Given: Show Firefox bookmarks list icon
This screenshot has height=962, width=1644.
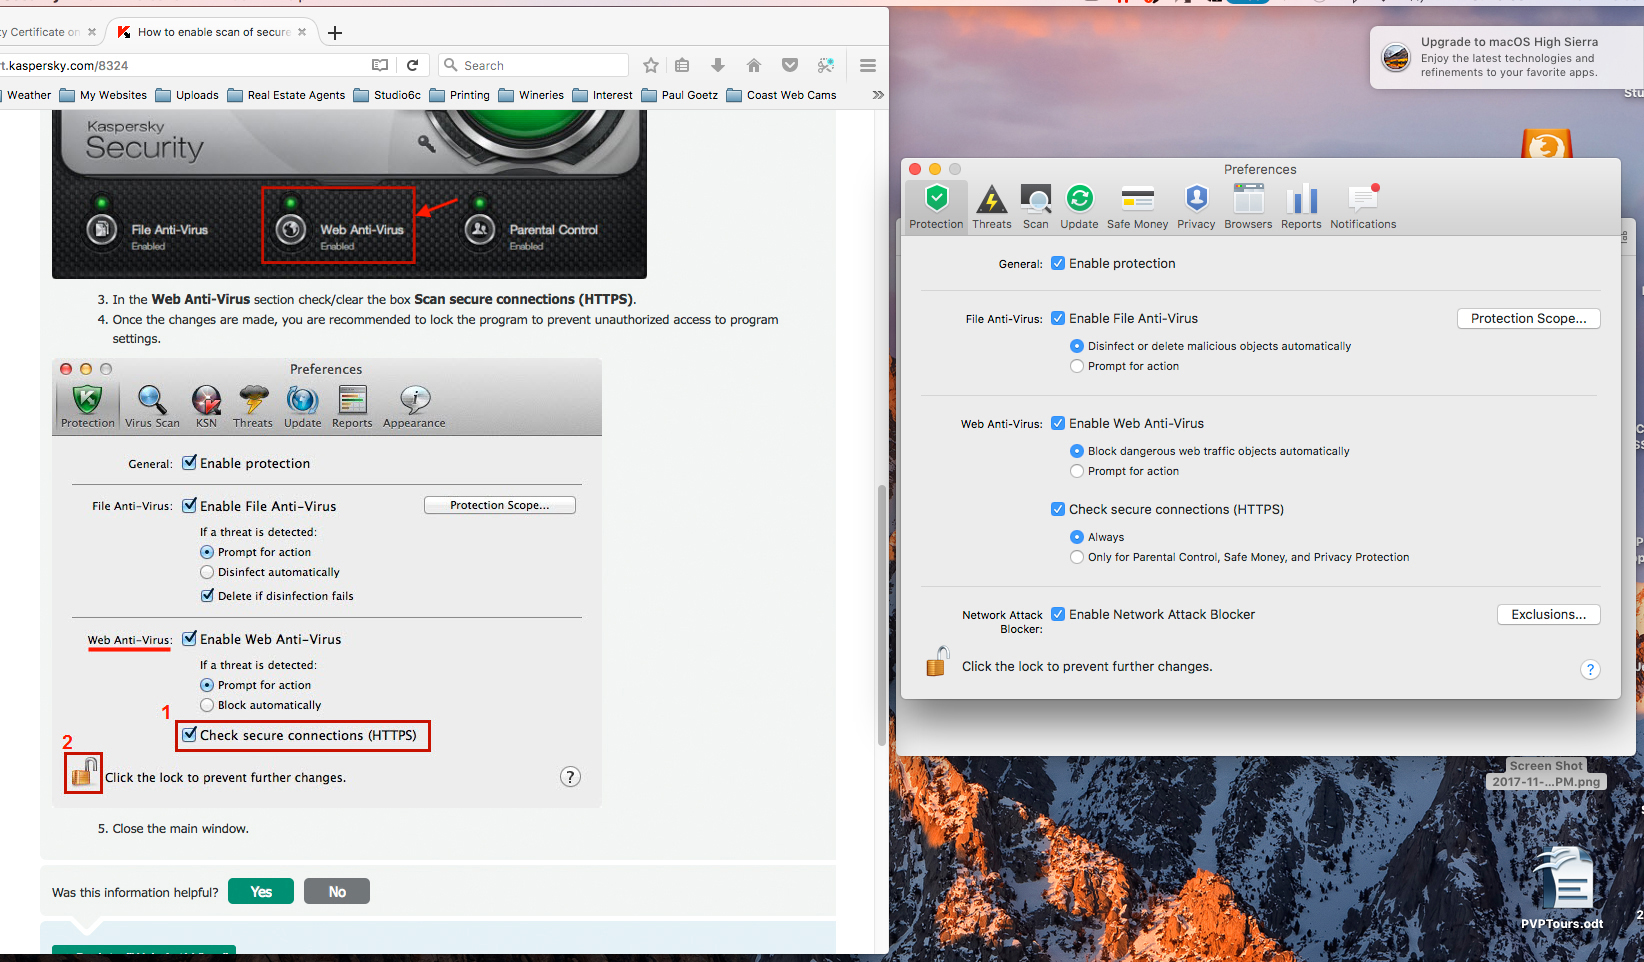Looking at the screenshot, I should (x=682, y=65).
